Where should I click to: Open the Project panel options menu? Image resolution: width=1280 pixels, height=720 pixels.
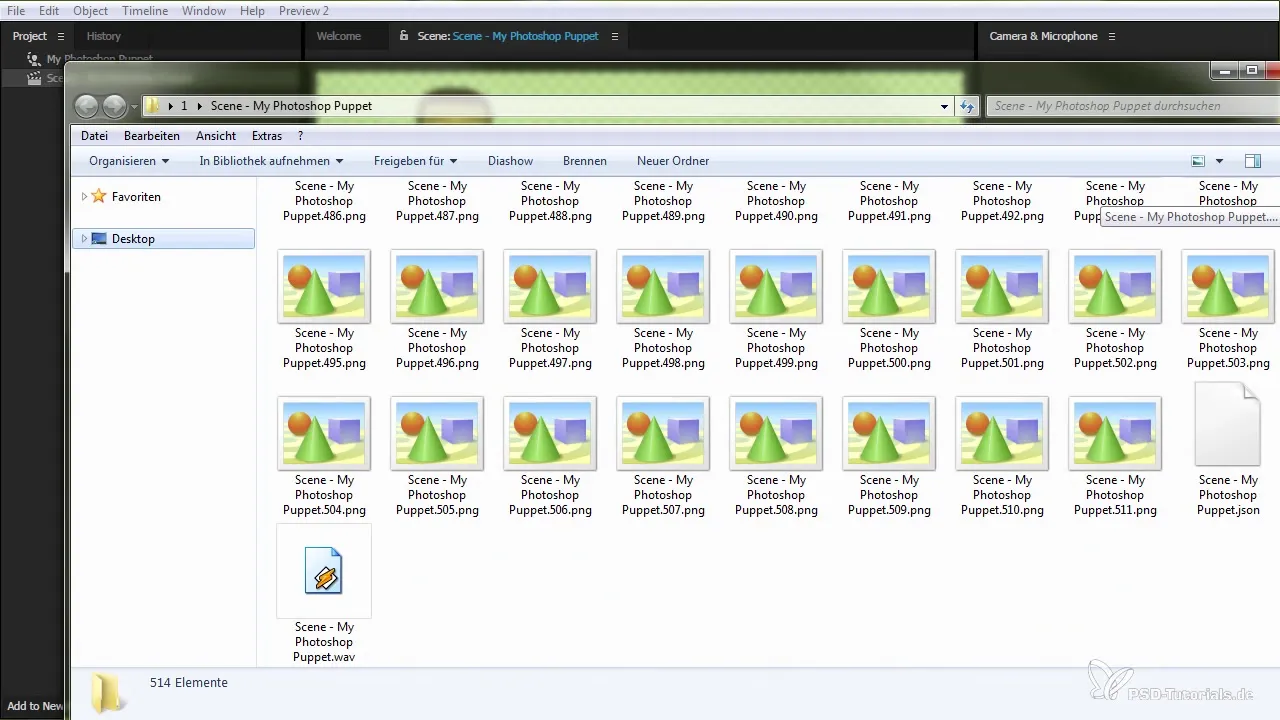tap(61, 36)
